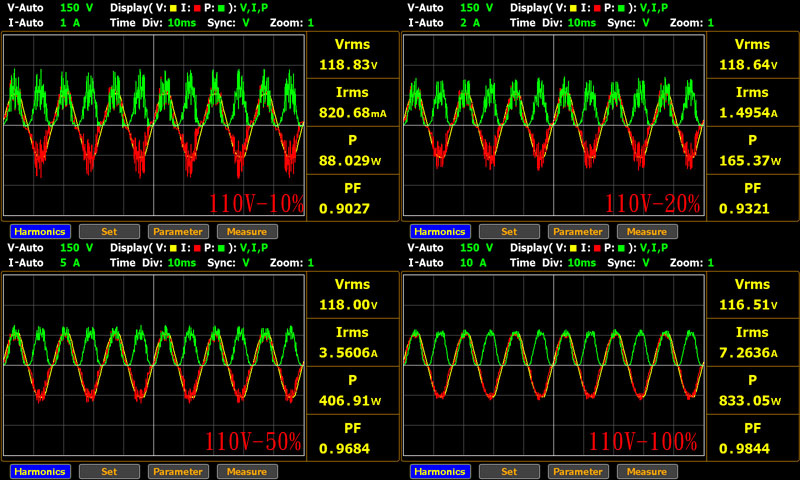Click the I-Auto 1 A range value

click(x=70, y=23)
